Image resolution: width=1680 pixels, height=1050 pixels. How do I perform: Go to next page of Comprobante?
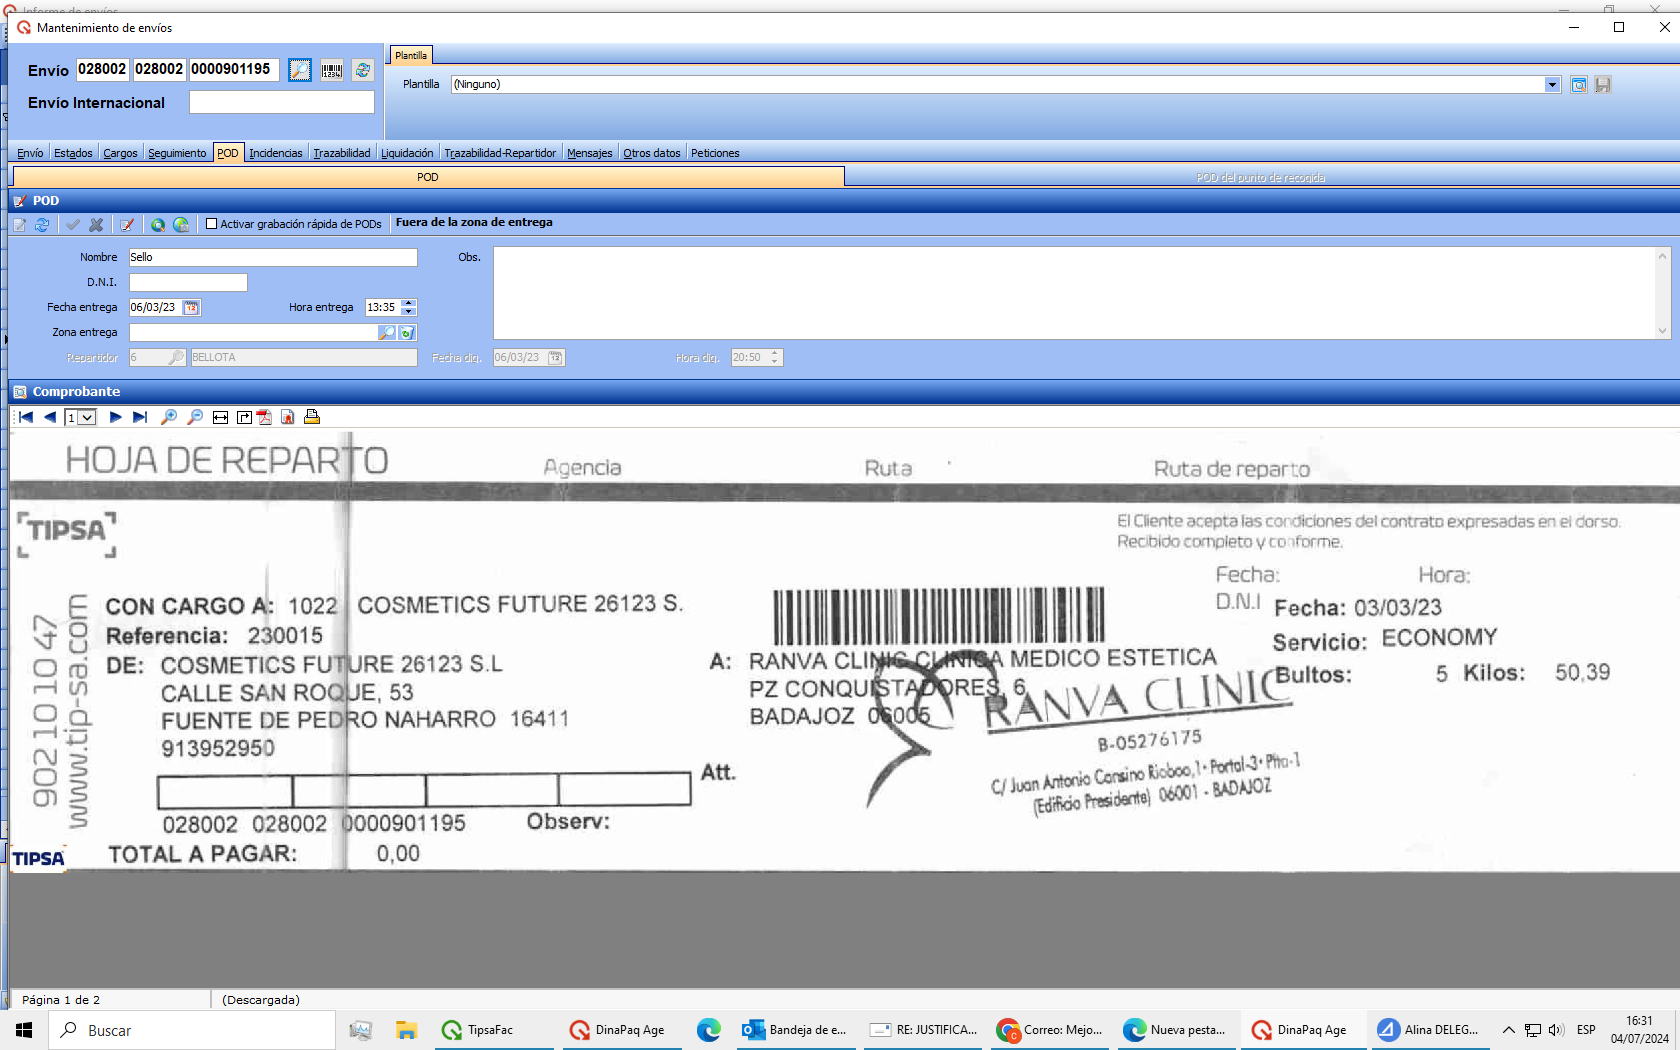[115, 417]
